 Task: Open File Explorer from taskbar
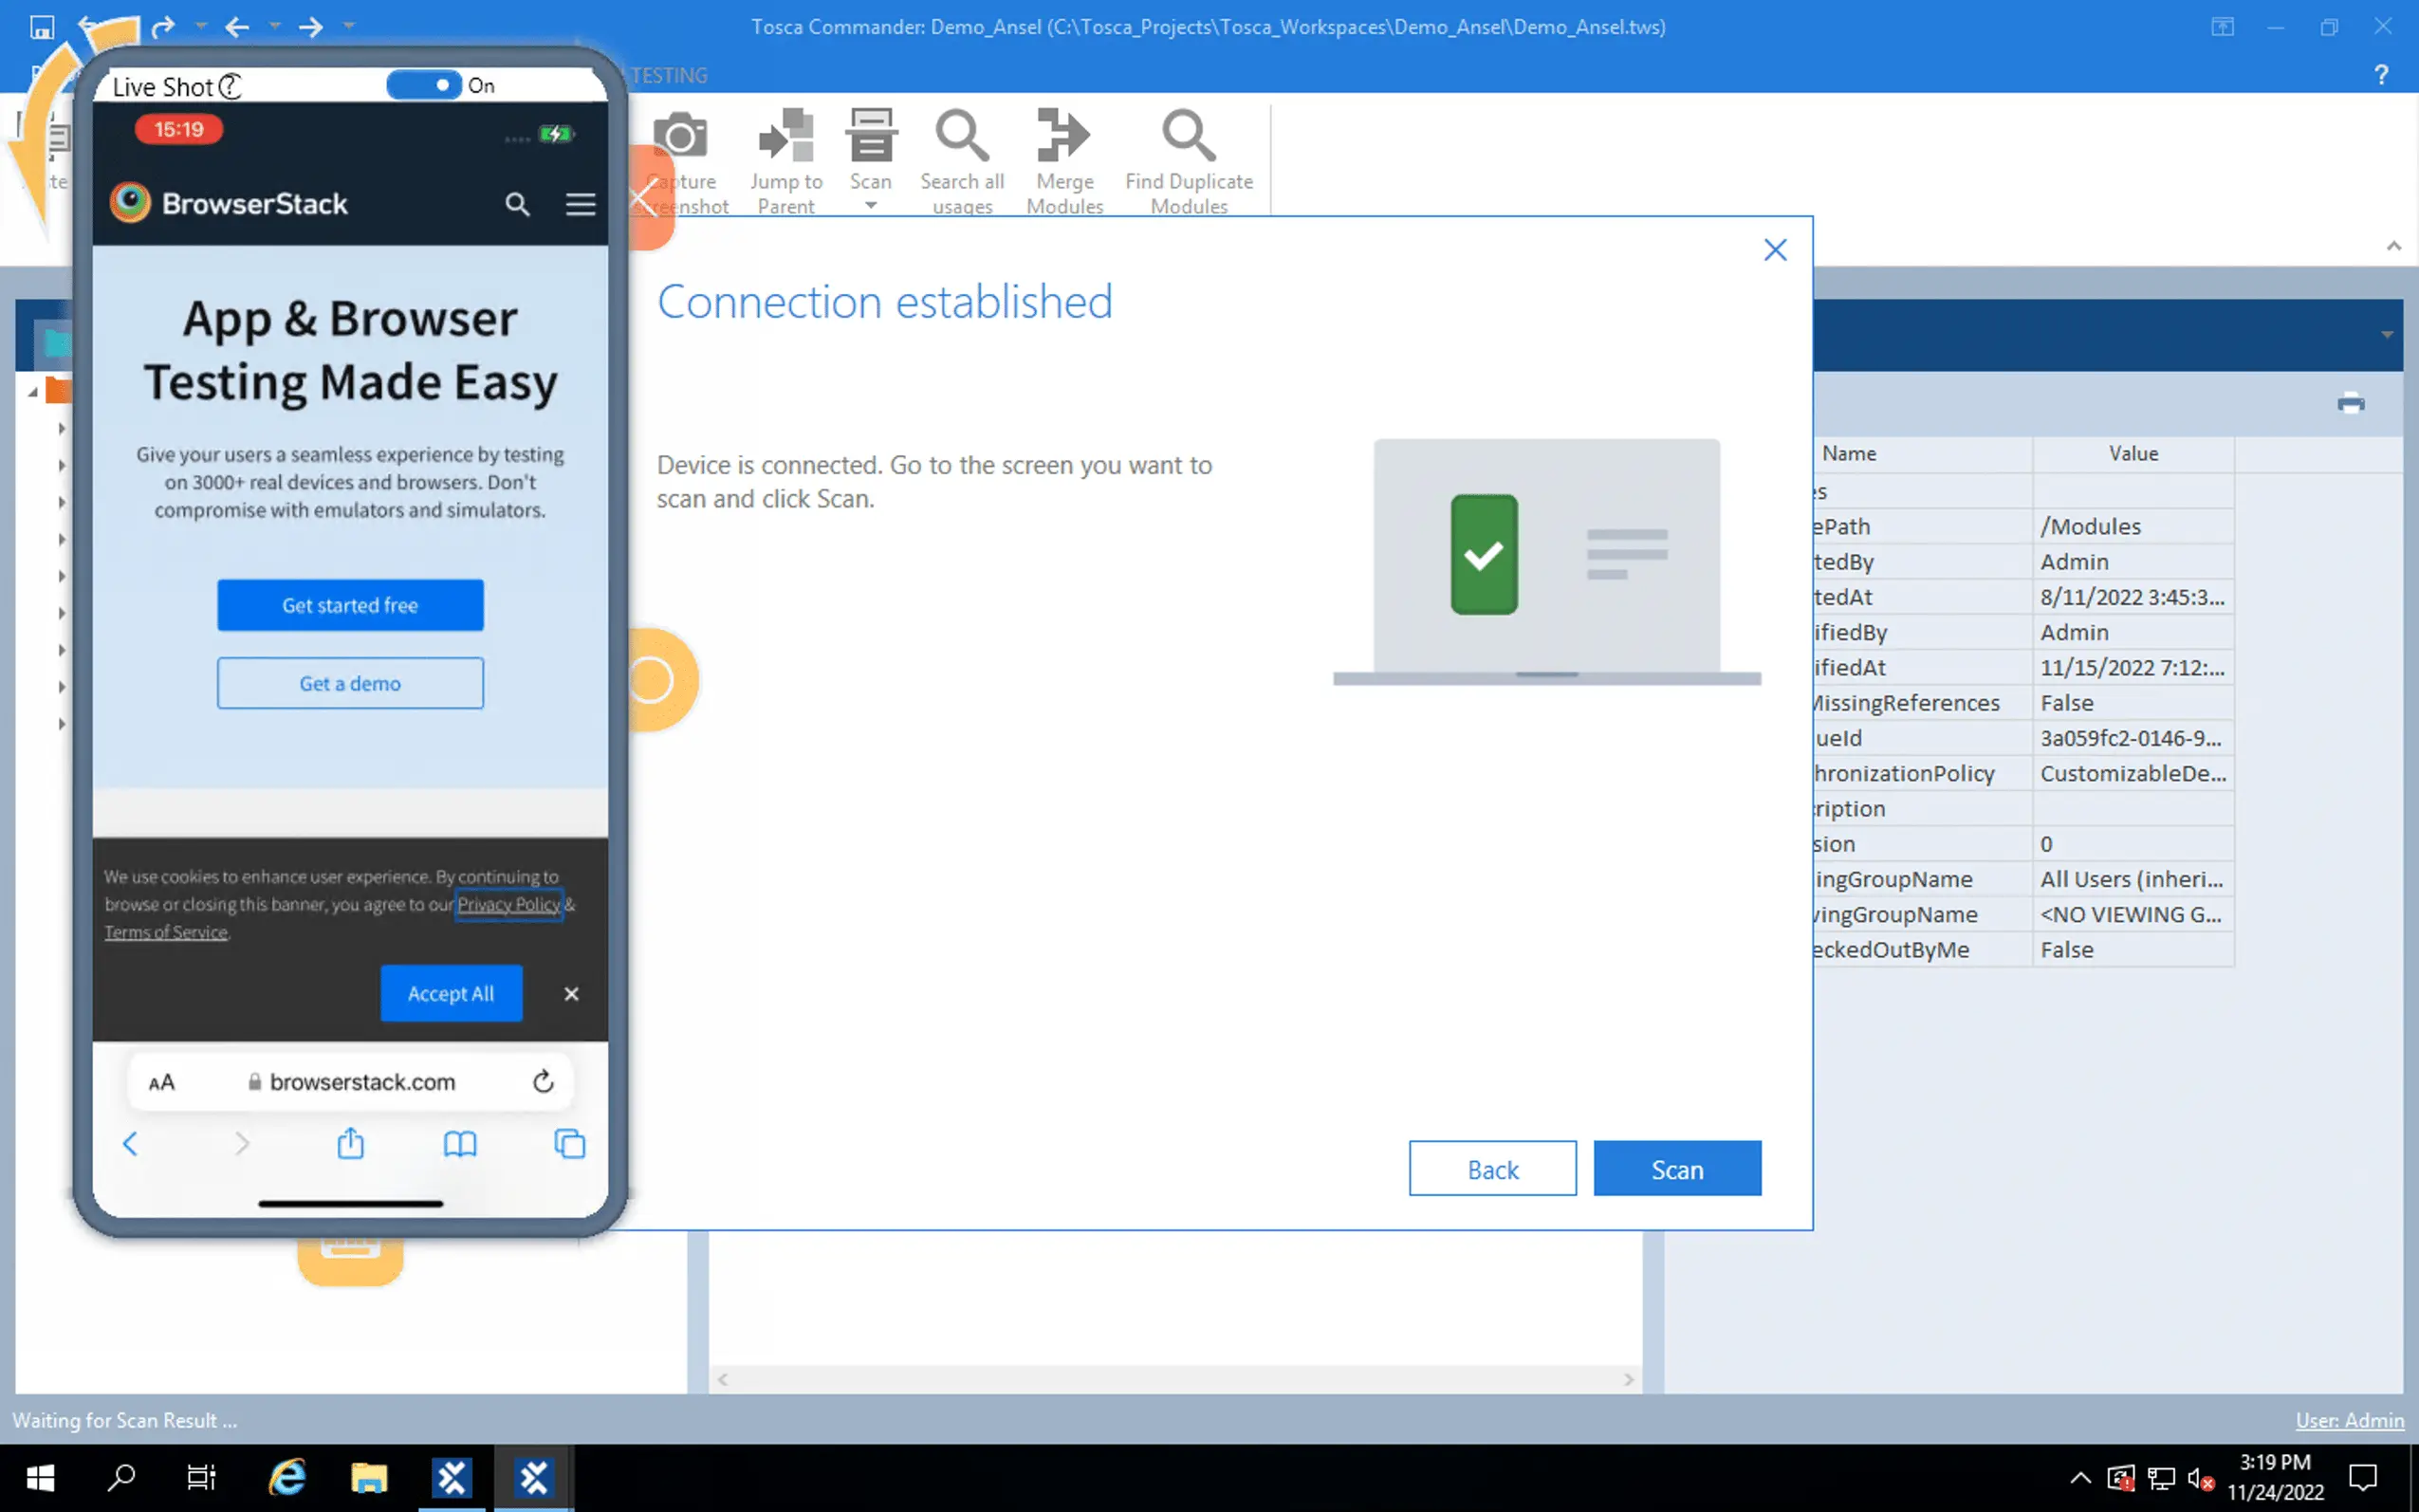pyautogui.click(x=368, y=1477)
